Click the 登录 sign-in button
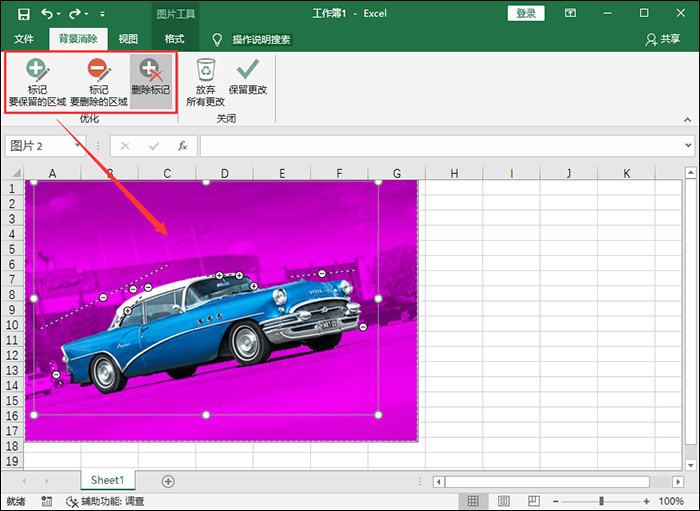Screen dimensions: 700x511 [526, 13]
